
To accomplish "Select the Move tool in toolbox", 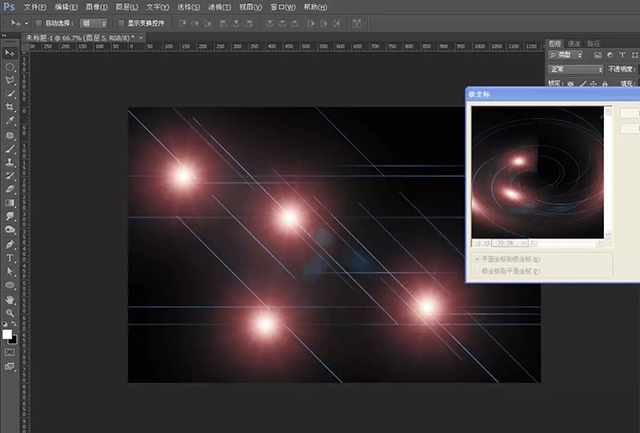I will tap(10, 53).
